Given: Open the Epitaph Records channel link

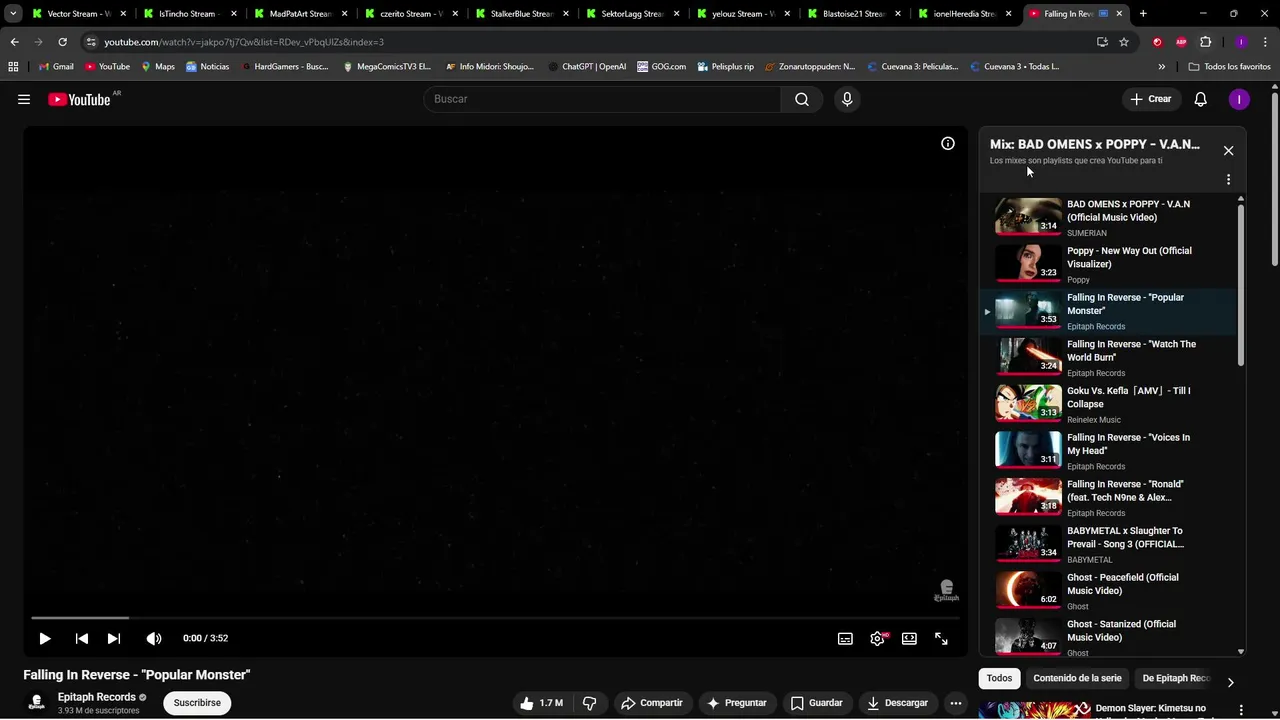Looking at the screenshot, I should [97, 697].
